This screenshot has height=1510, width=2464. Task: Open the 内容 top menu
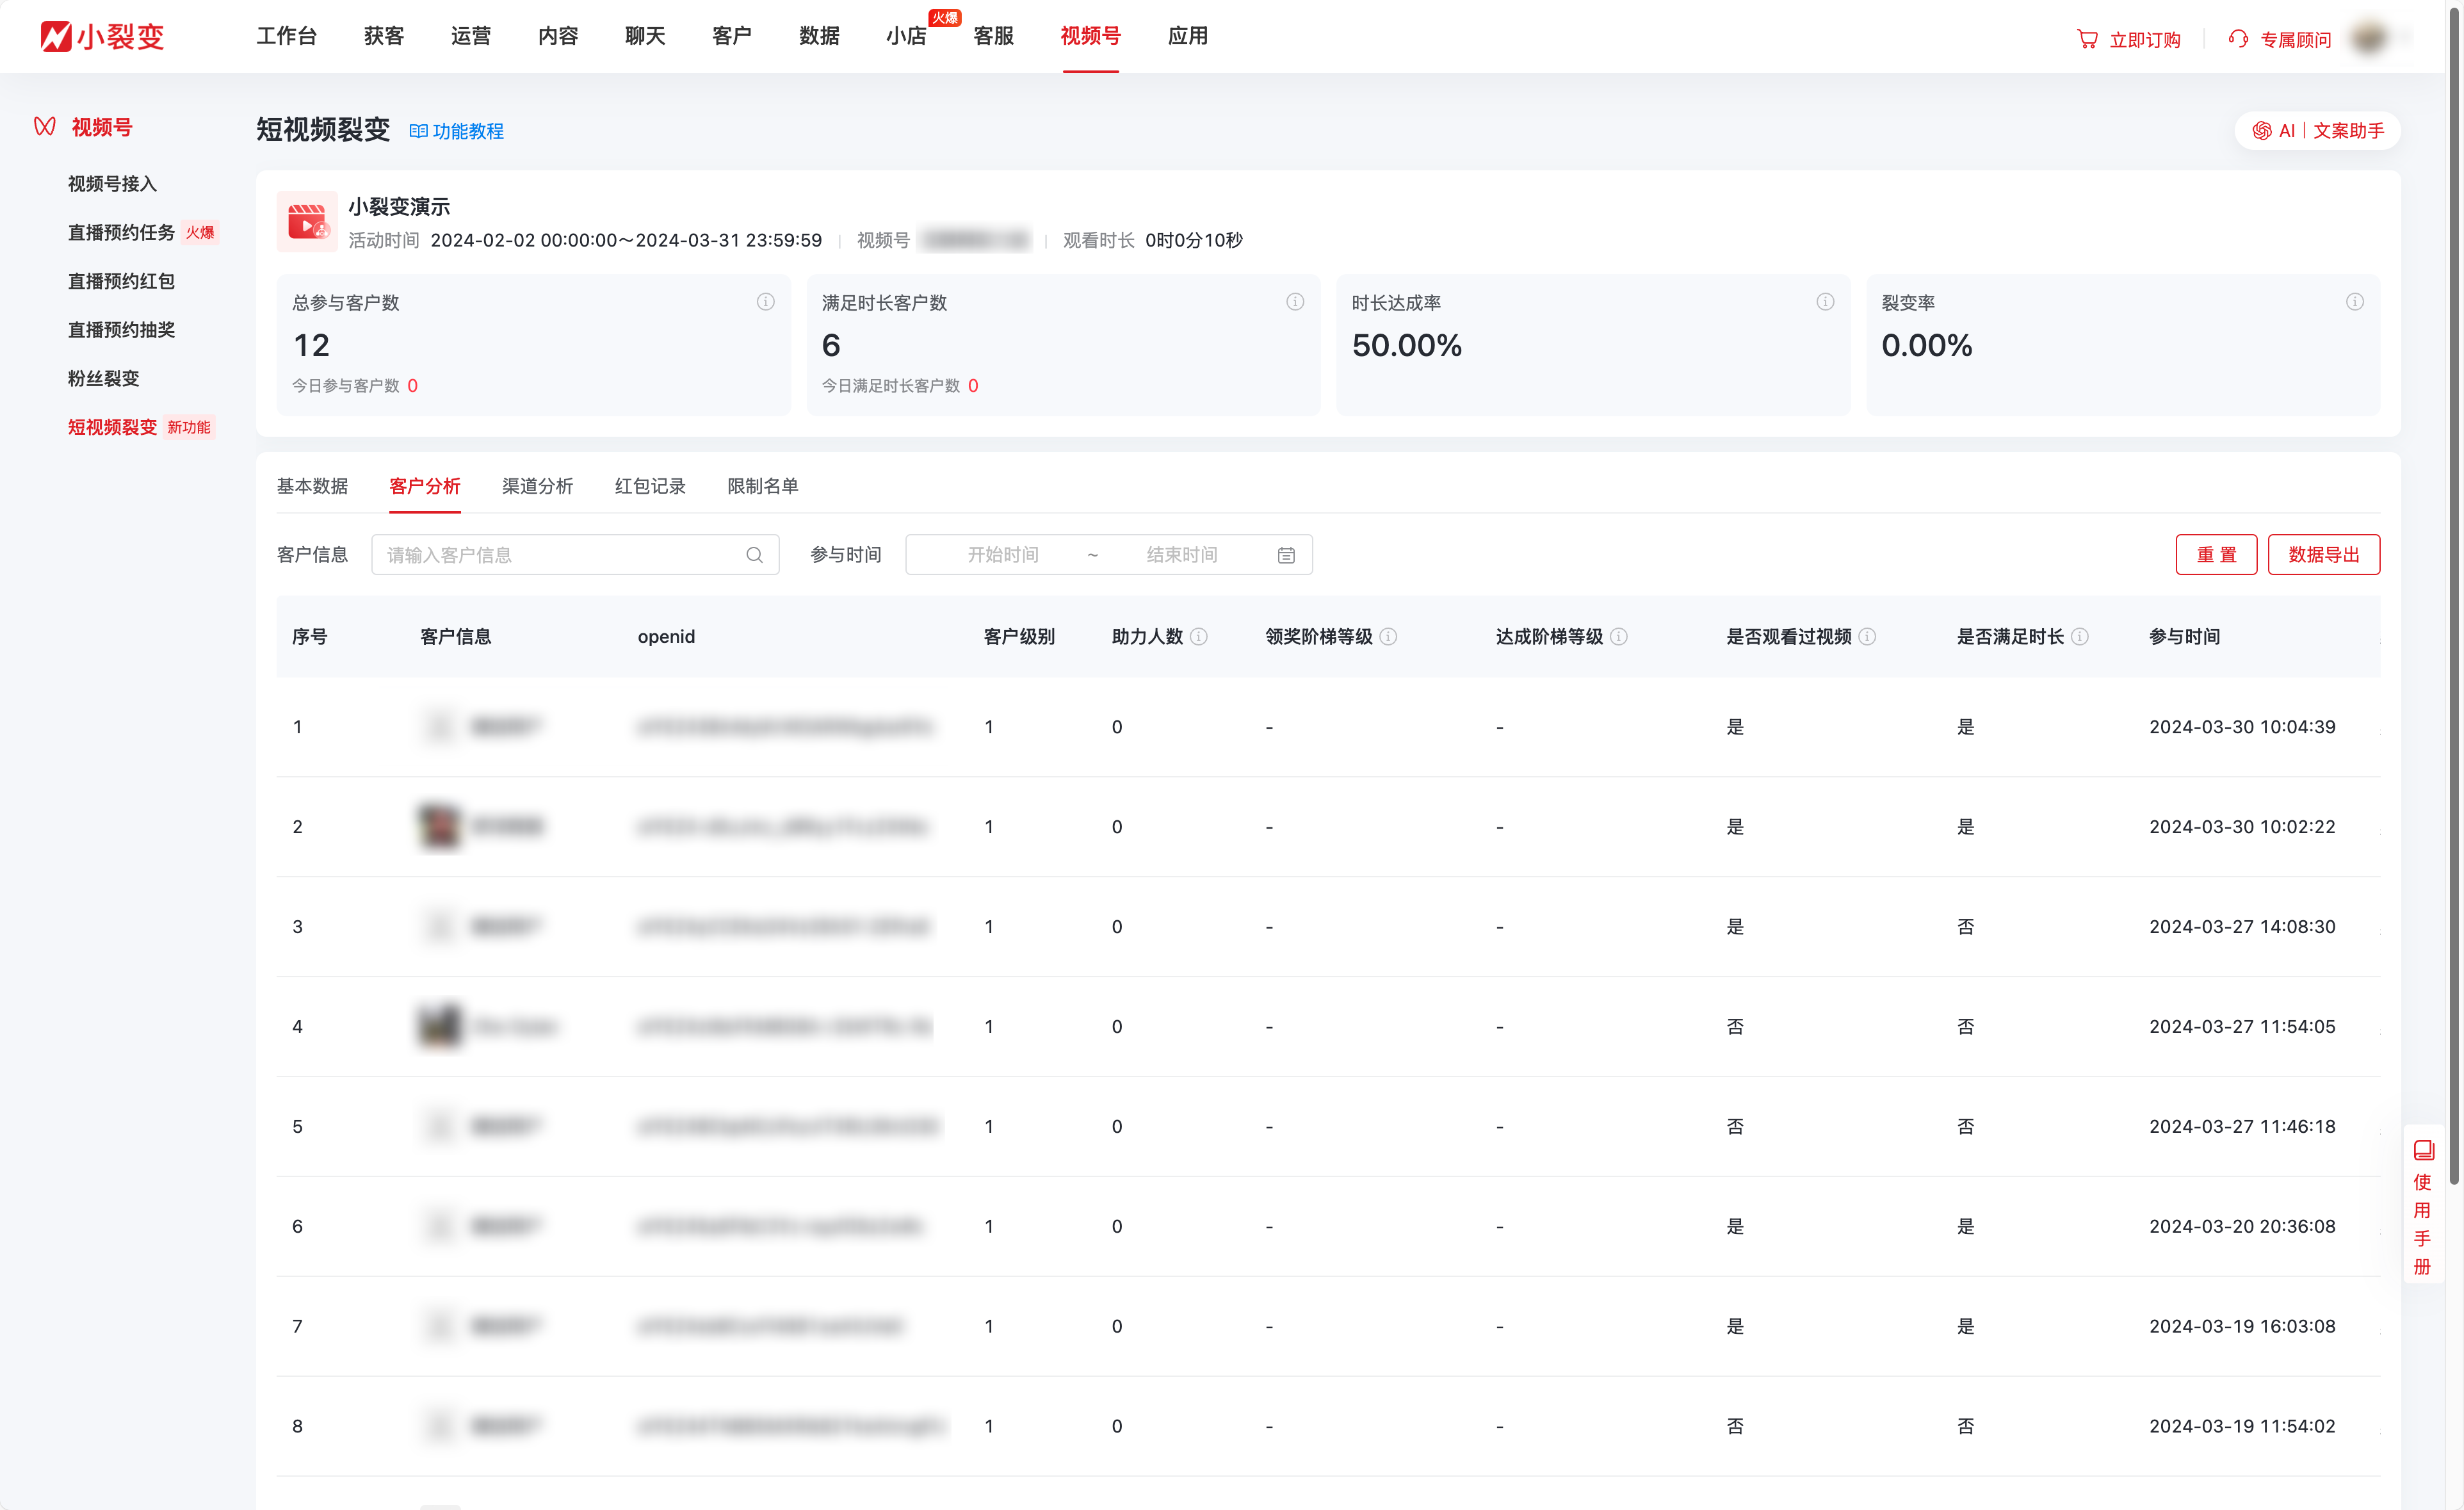(x=558, y=36)
